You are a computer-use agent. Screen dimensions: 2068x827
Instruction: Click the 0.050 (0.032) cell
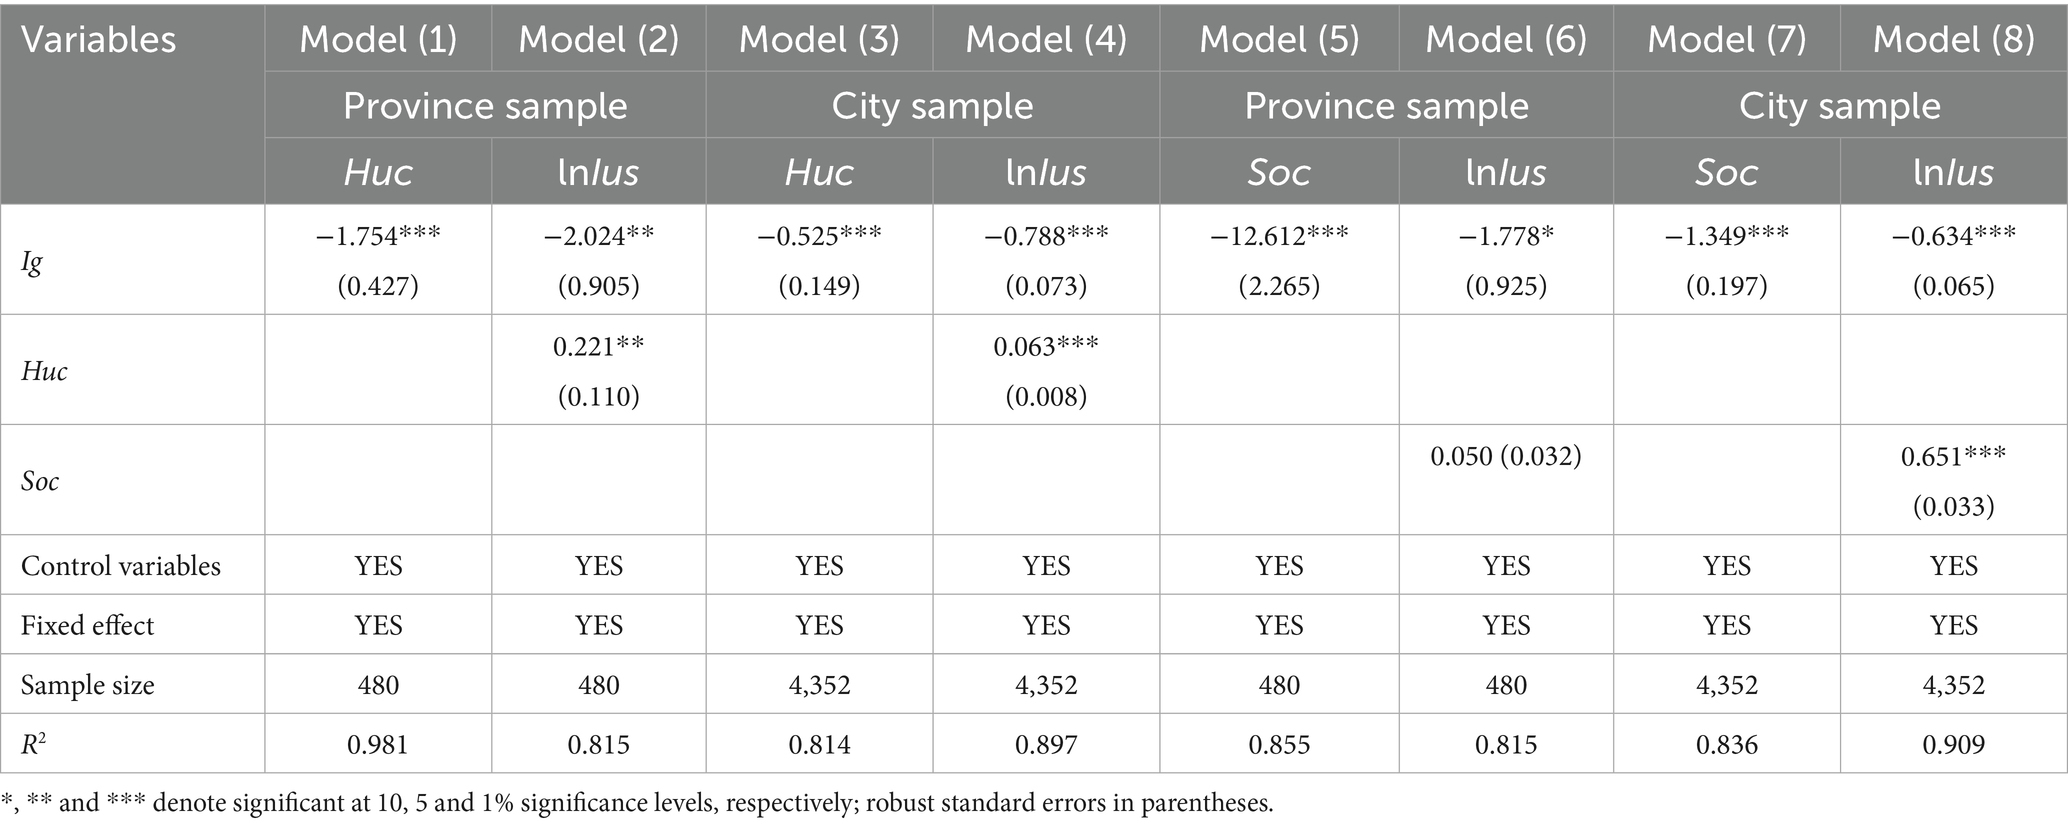1506,457
